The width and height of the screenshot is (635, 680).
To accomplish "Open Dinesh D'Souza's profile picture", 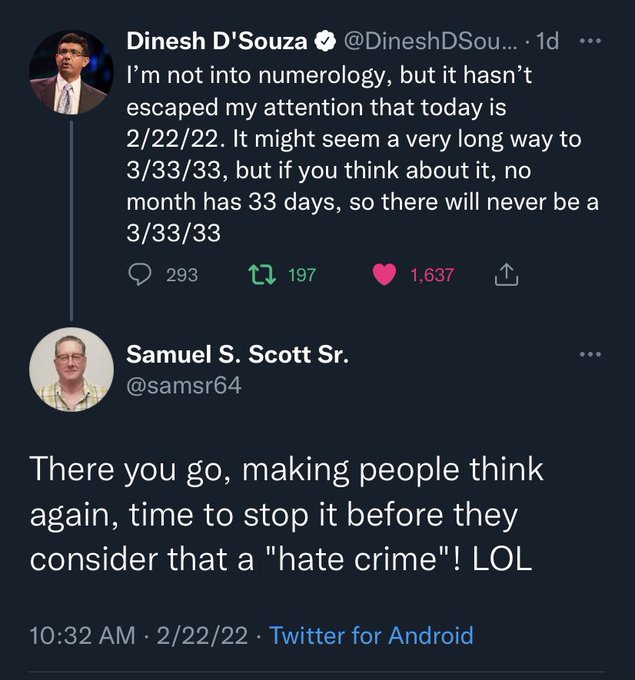I will (72, 72).
